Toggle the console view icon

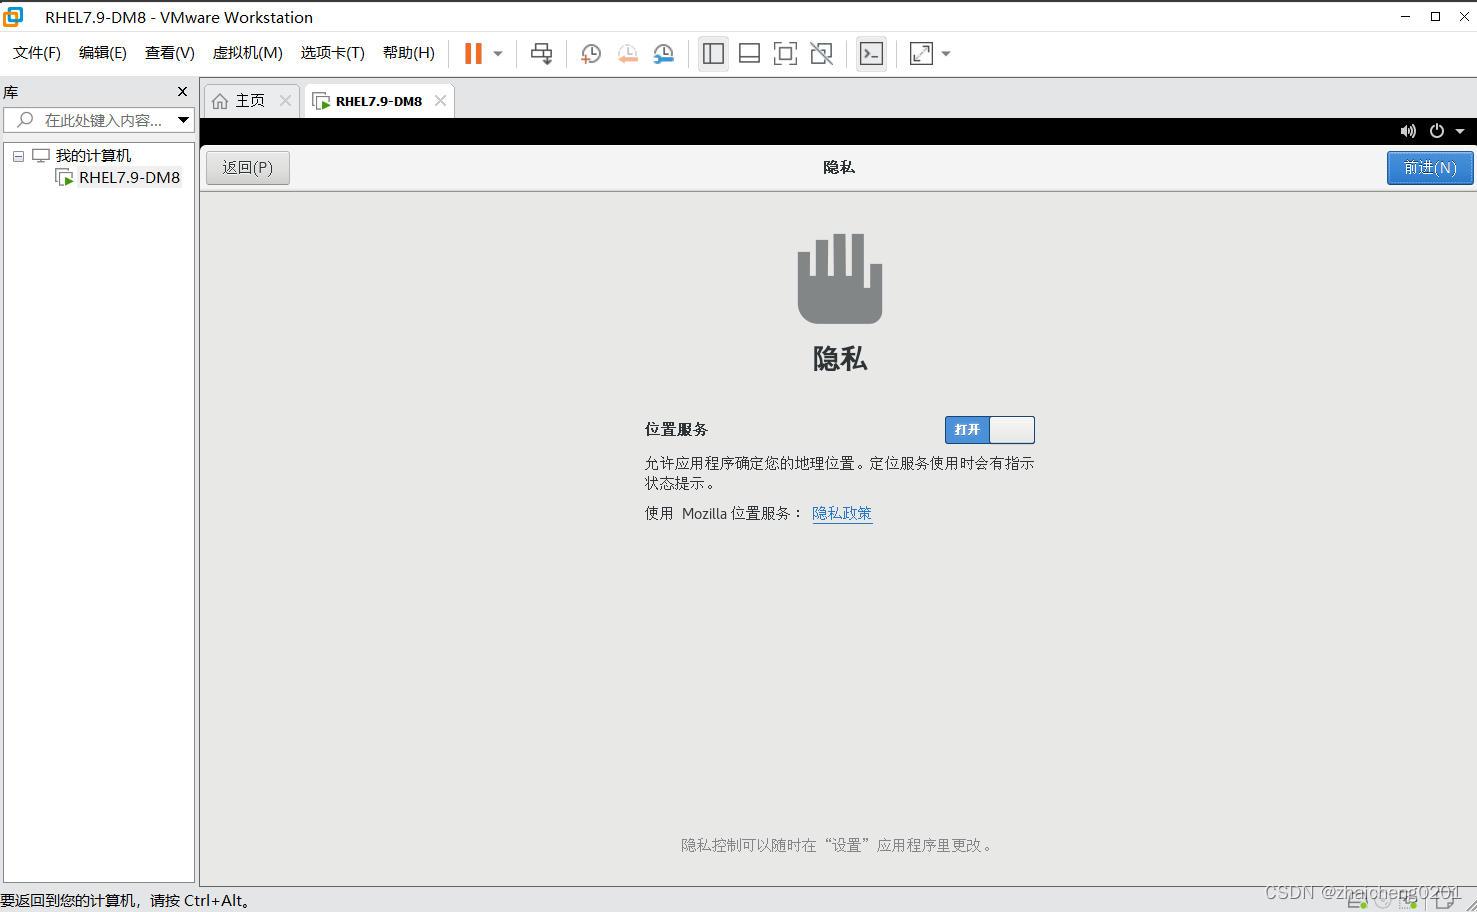click(x=871, y=54)
